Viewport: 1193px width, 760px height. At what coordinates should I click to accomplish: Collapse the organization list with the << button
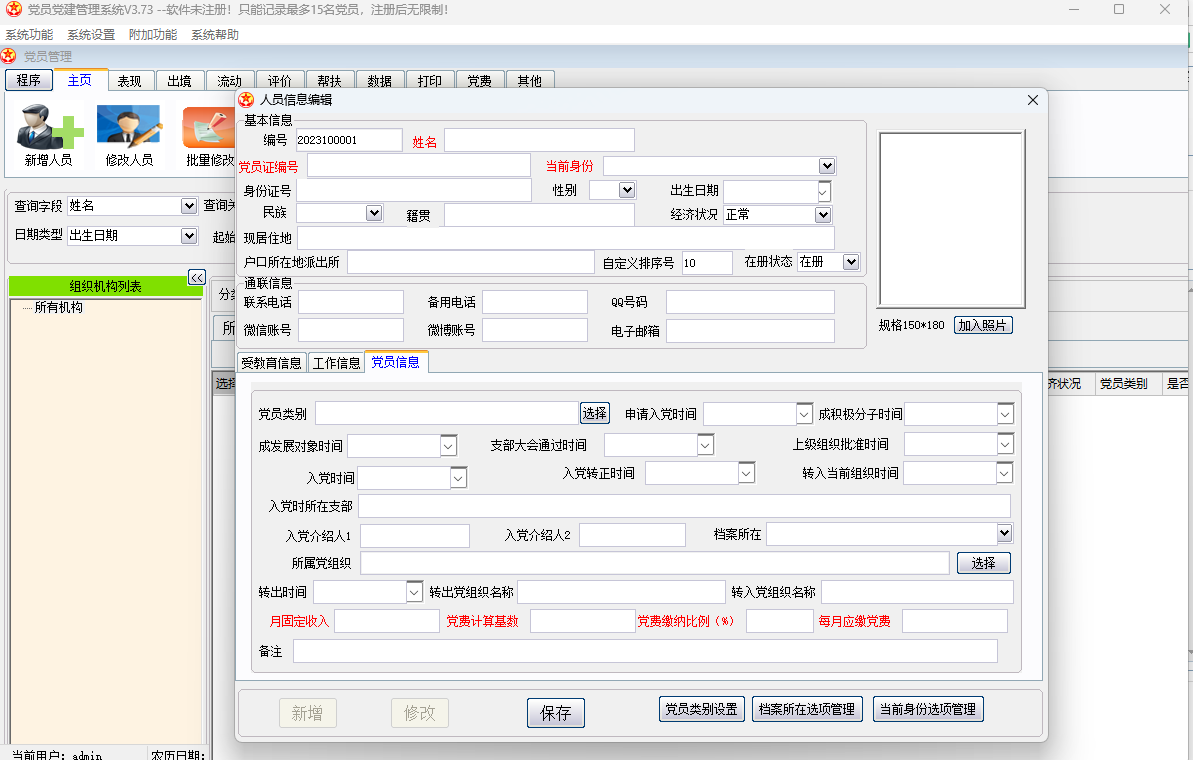tap(196, 278)
